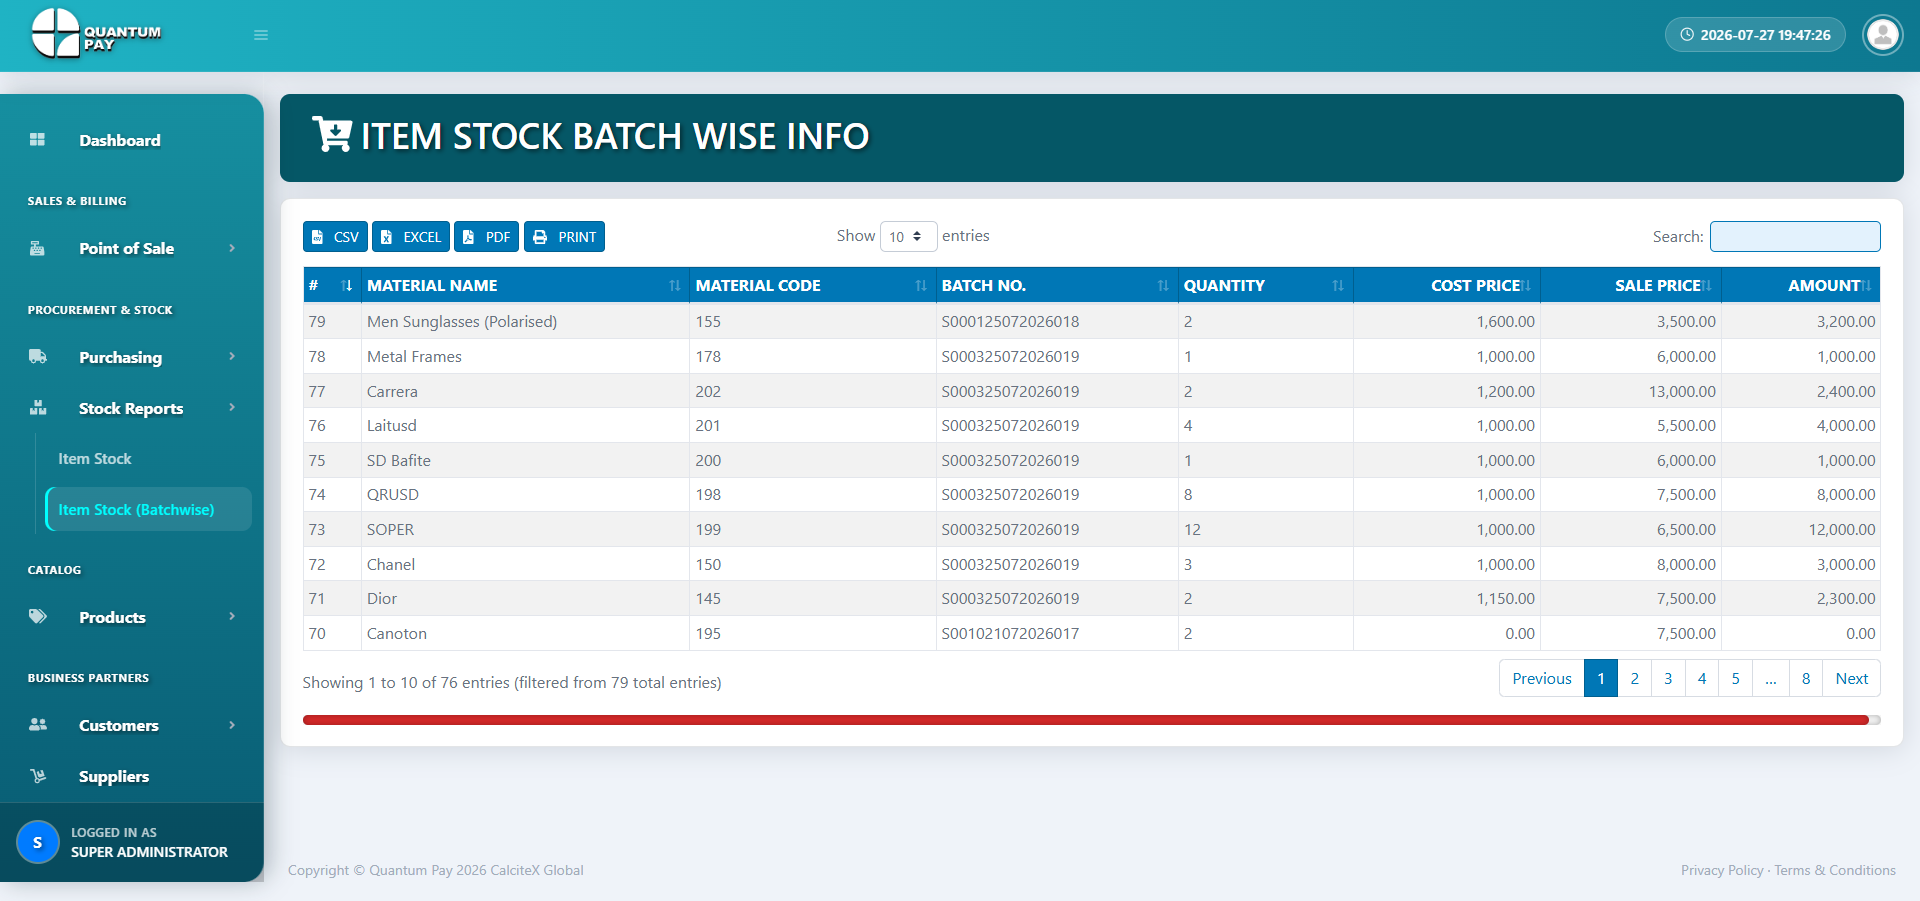The height and width of the screenshot is (901, 1920).
Task: Click the Chanel material name
Action: click(391, 565)
